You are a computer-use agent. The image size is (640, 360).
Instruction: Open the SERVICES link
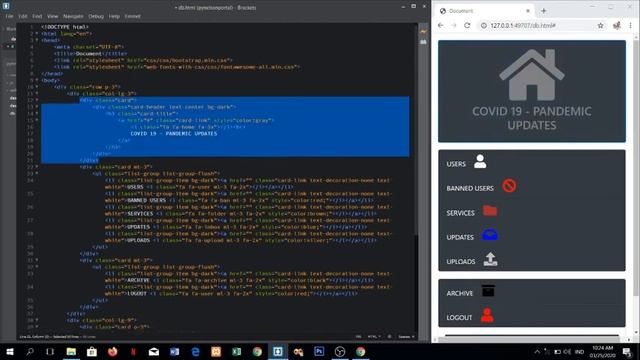click(x=460, y=213)
